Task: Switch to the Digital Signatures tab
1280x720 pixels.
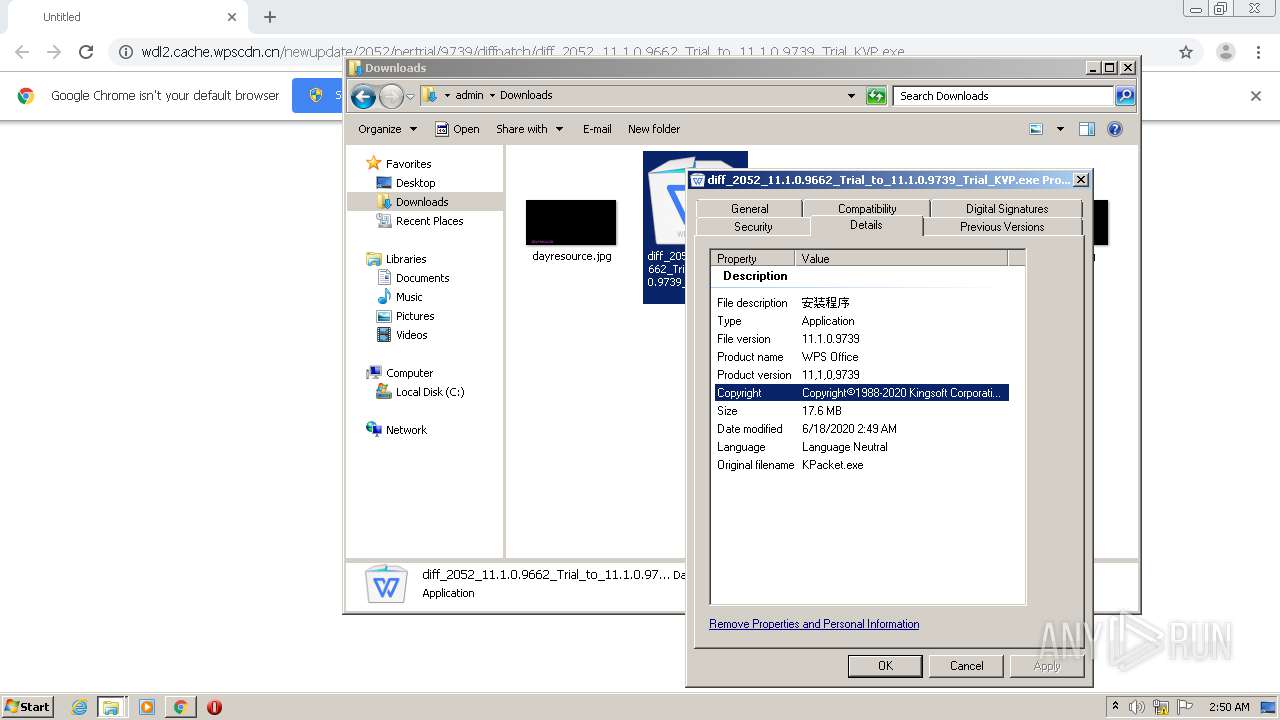Action: point(1007,208)
